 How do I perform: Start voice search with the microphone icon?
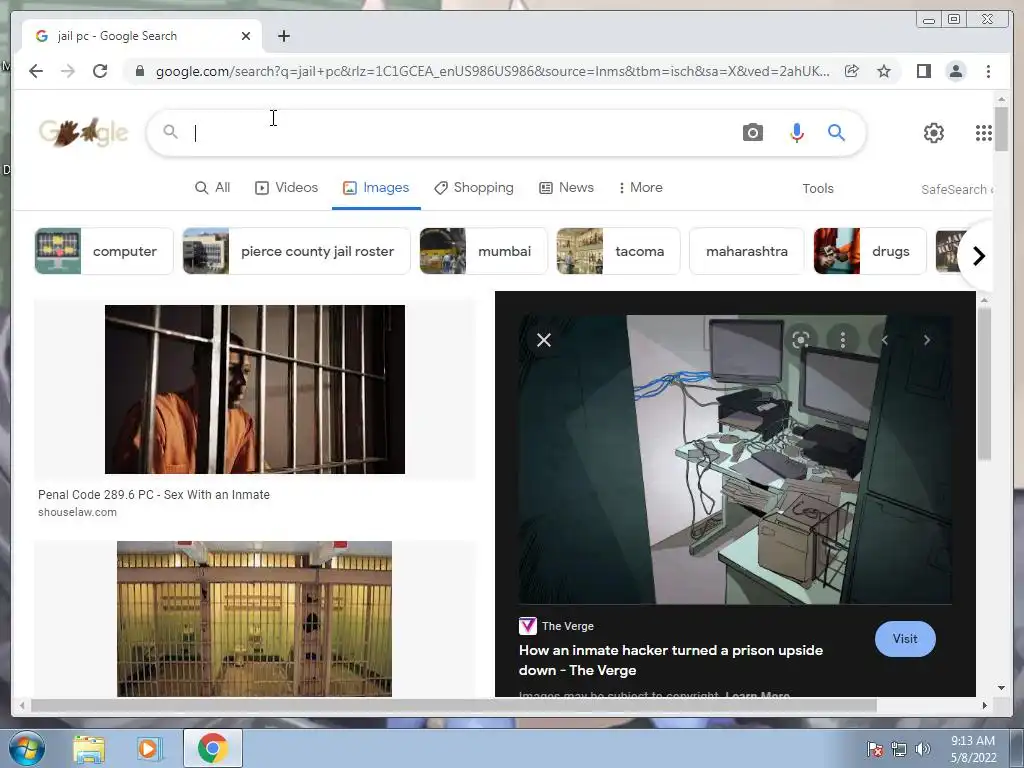tap(797, 133)
